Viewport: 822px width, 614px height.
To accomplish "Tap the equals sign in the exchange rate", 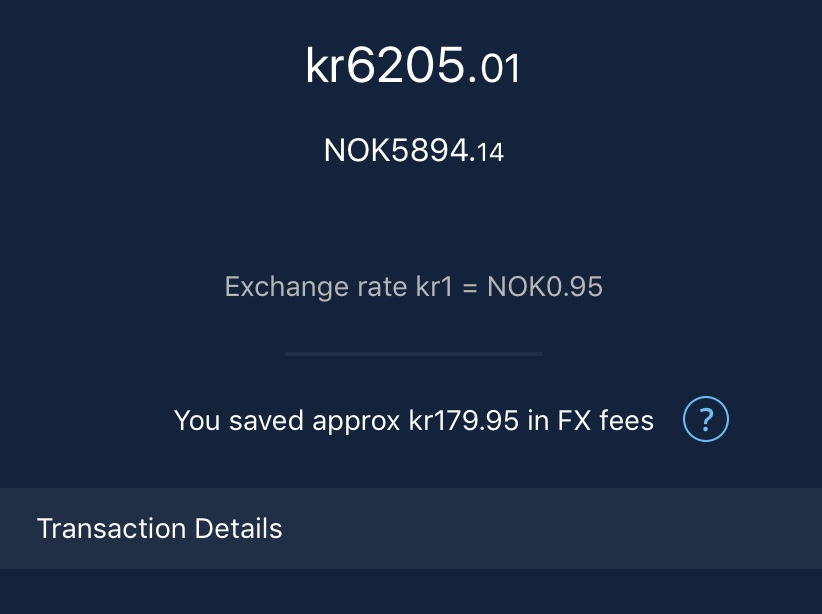I will click(471, 289).
